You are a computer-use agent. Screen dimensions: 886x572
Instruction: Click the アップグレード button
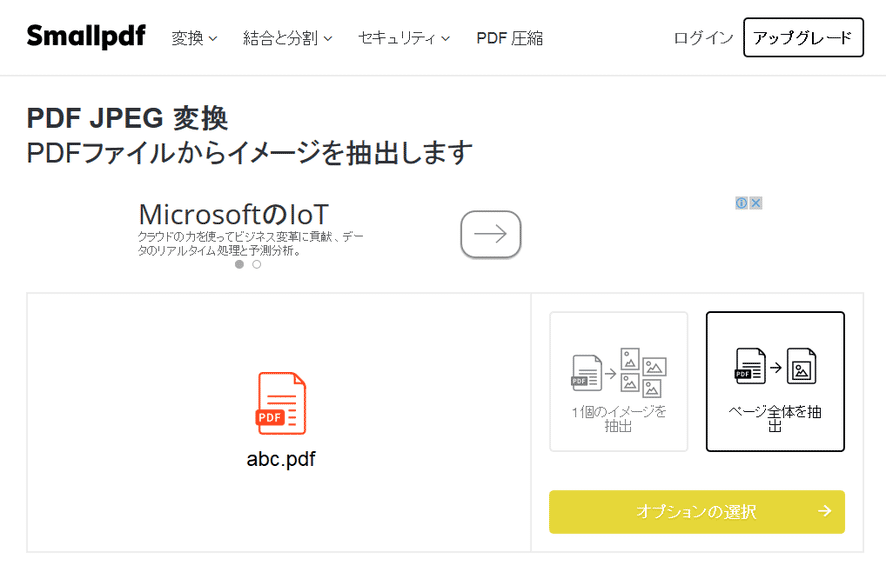[803, 37]
